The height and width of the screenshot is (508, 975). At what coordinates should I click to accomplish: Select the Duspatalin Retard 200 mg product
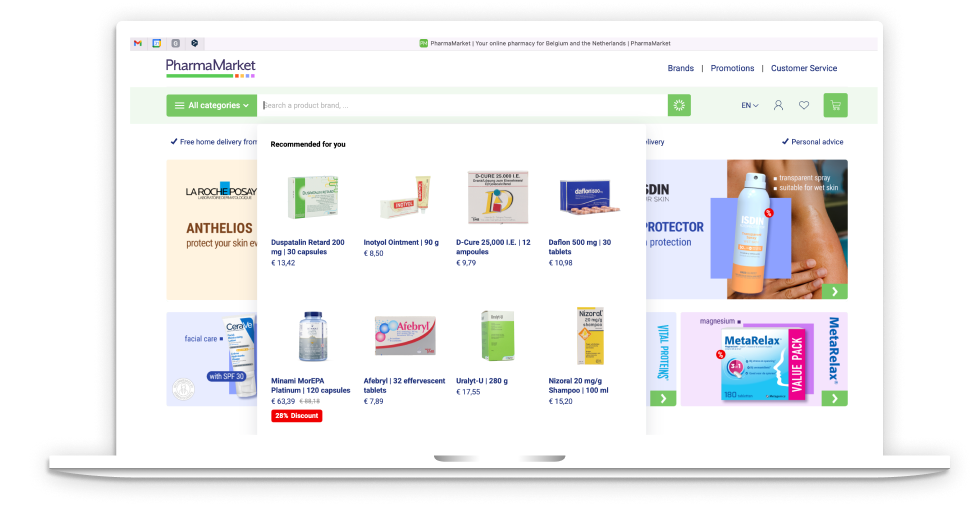coord(308,247)
